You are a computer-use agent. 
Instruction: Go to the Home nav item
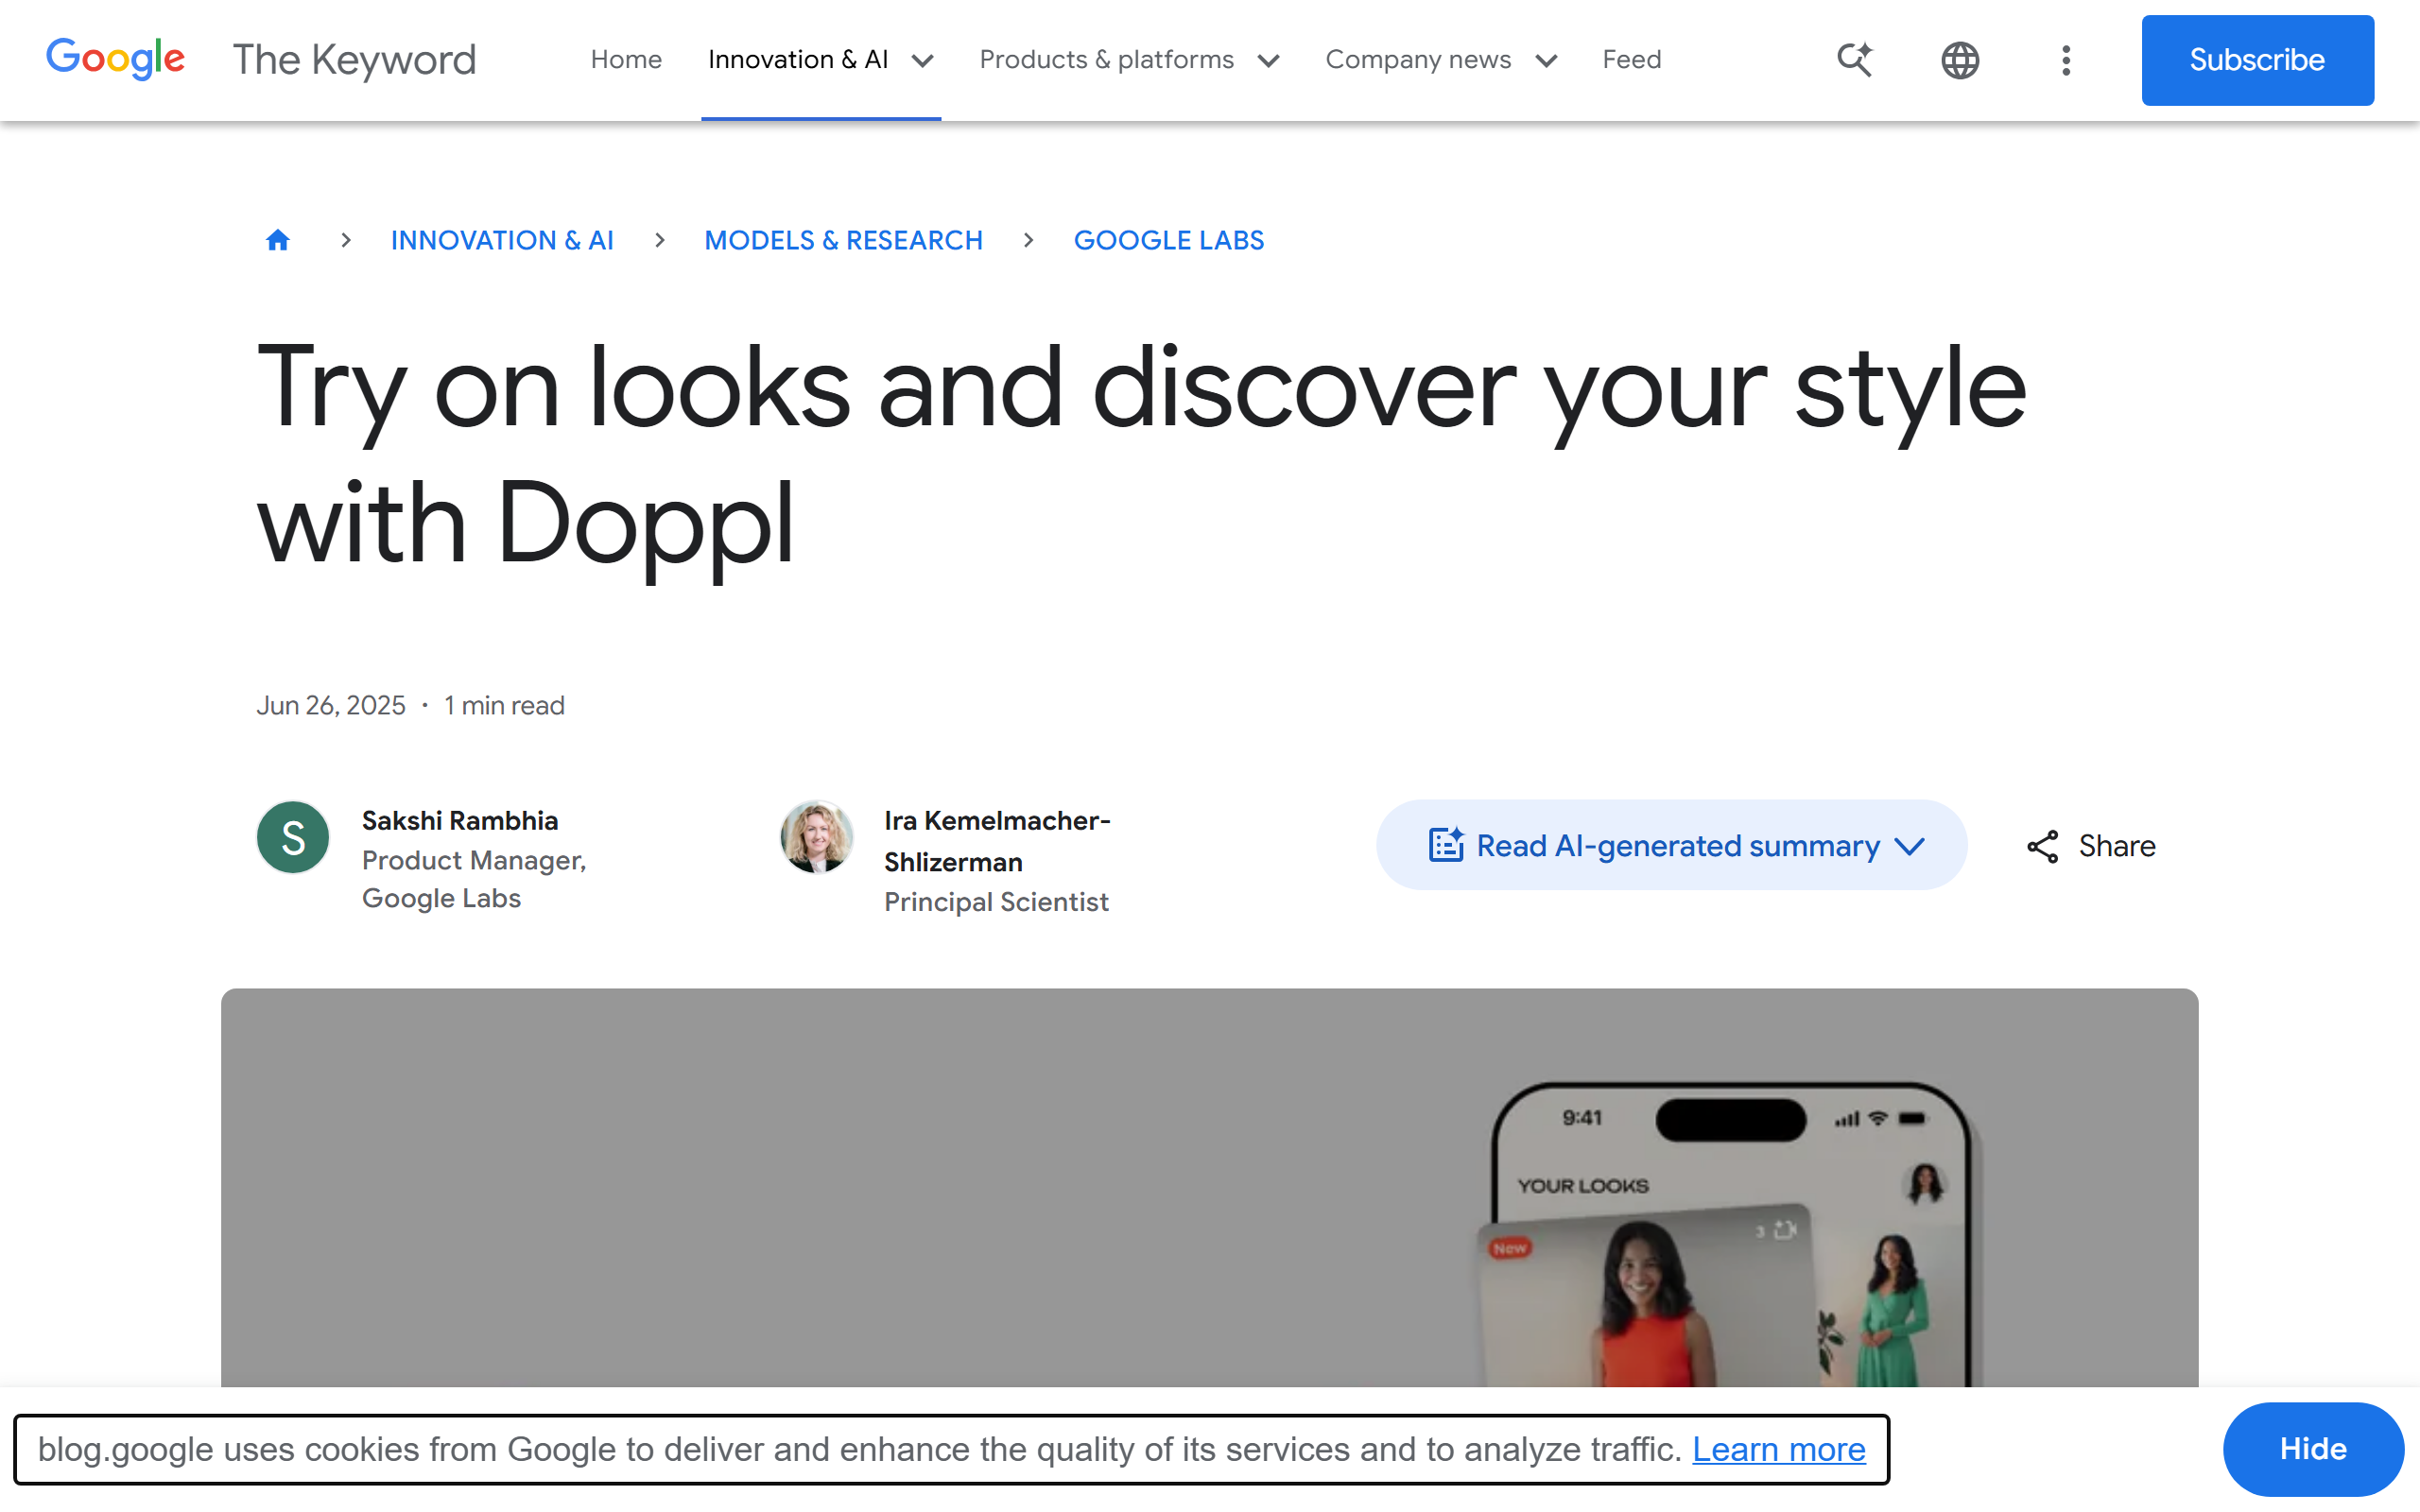click(626, 60)
